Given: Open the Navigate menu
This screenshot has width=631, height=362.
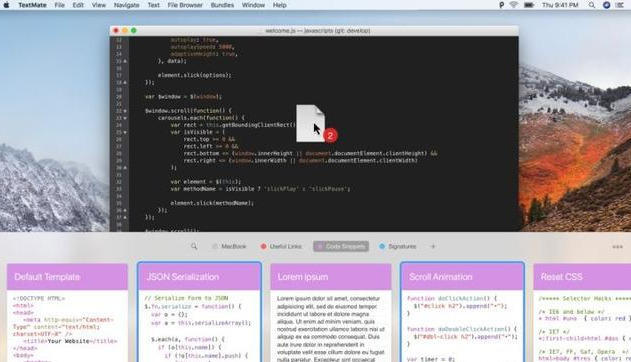Looking at the screenshot, I should 126,5.
